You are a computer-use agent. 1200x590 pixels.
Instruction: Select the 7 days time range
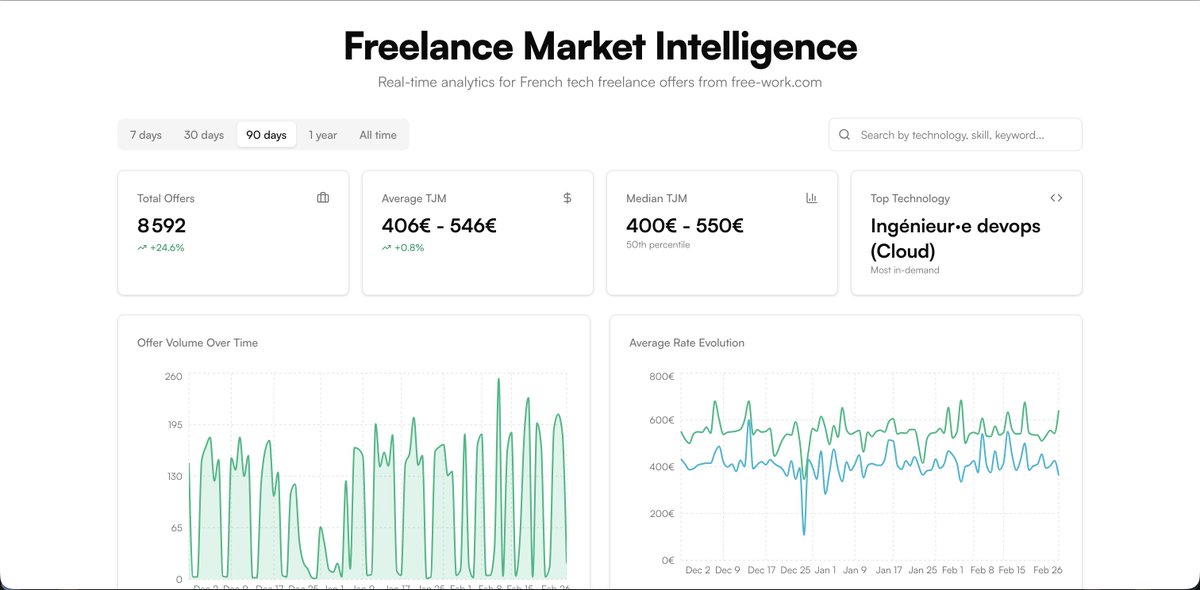(146, 135)
